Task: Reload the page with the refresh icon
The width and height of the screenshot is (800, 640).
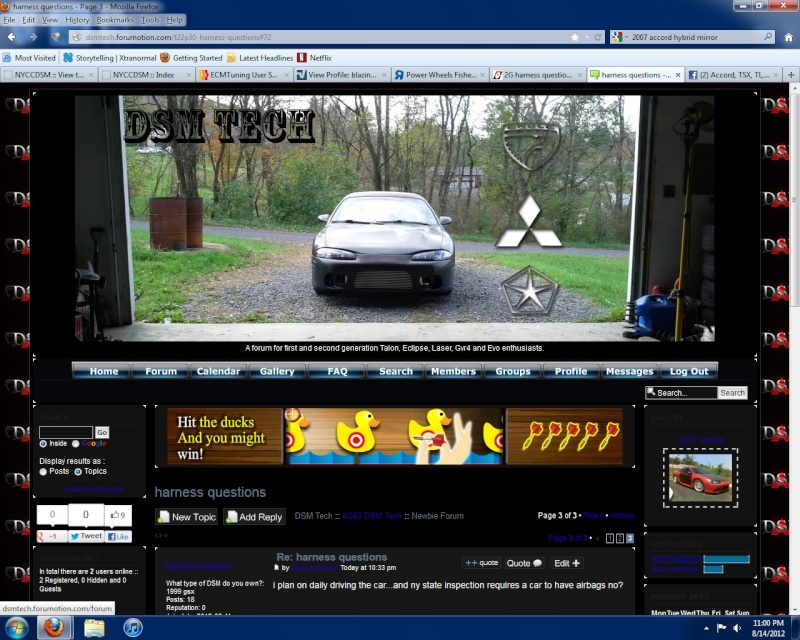Action: click(x=597, y=37)
